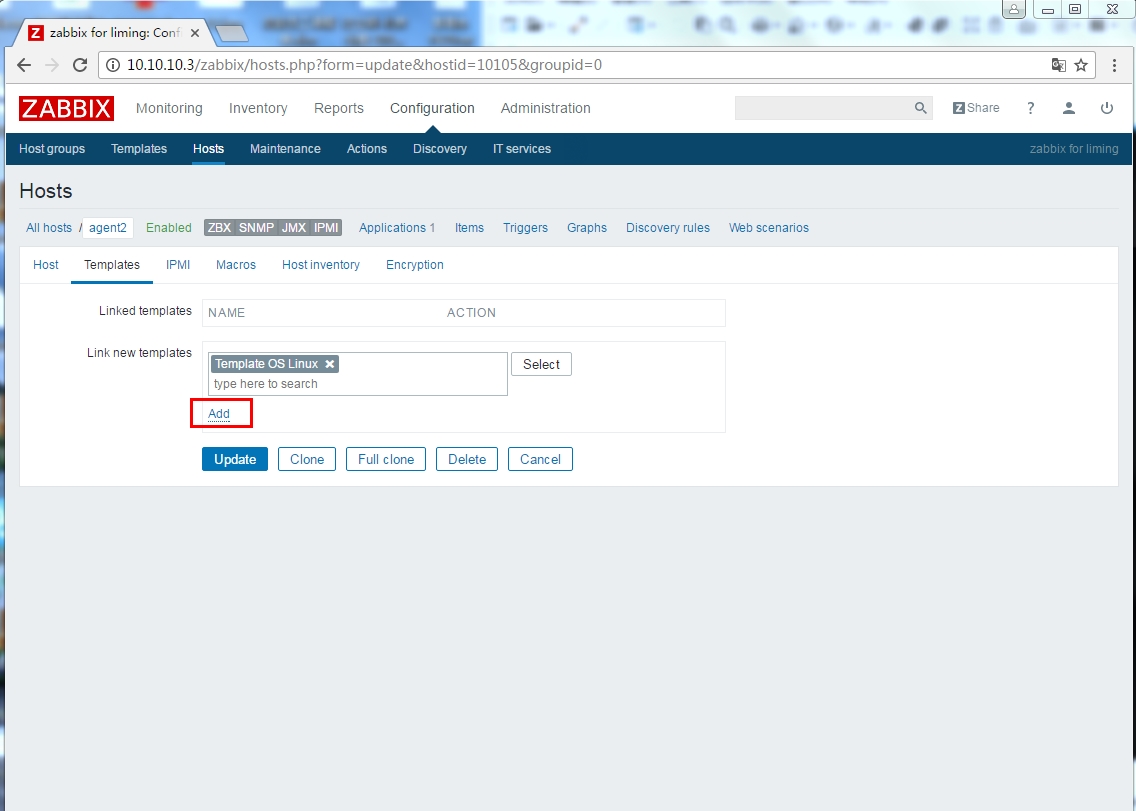This screenshot has width=1136, height=811.
Task: Click the site info icon in address bar
Action: (x=113, y=65)
